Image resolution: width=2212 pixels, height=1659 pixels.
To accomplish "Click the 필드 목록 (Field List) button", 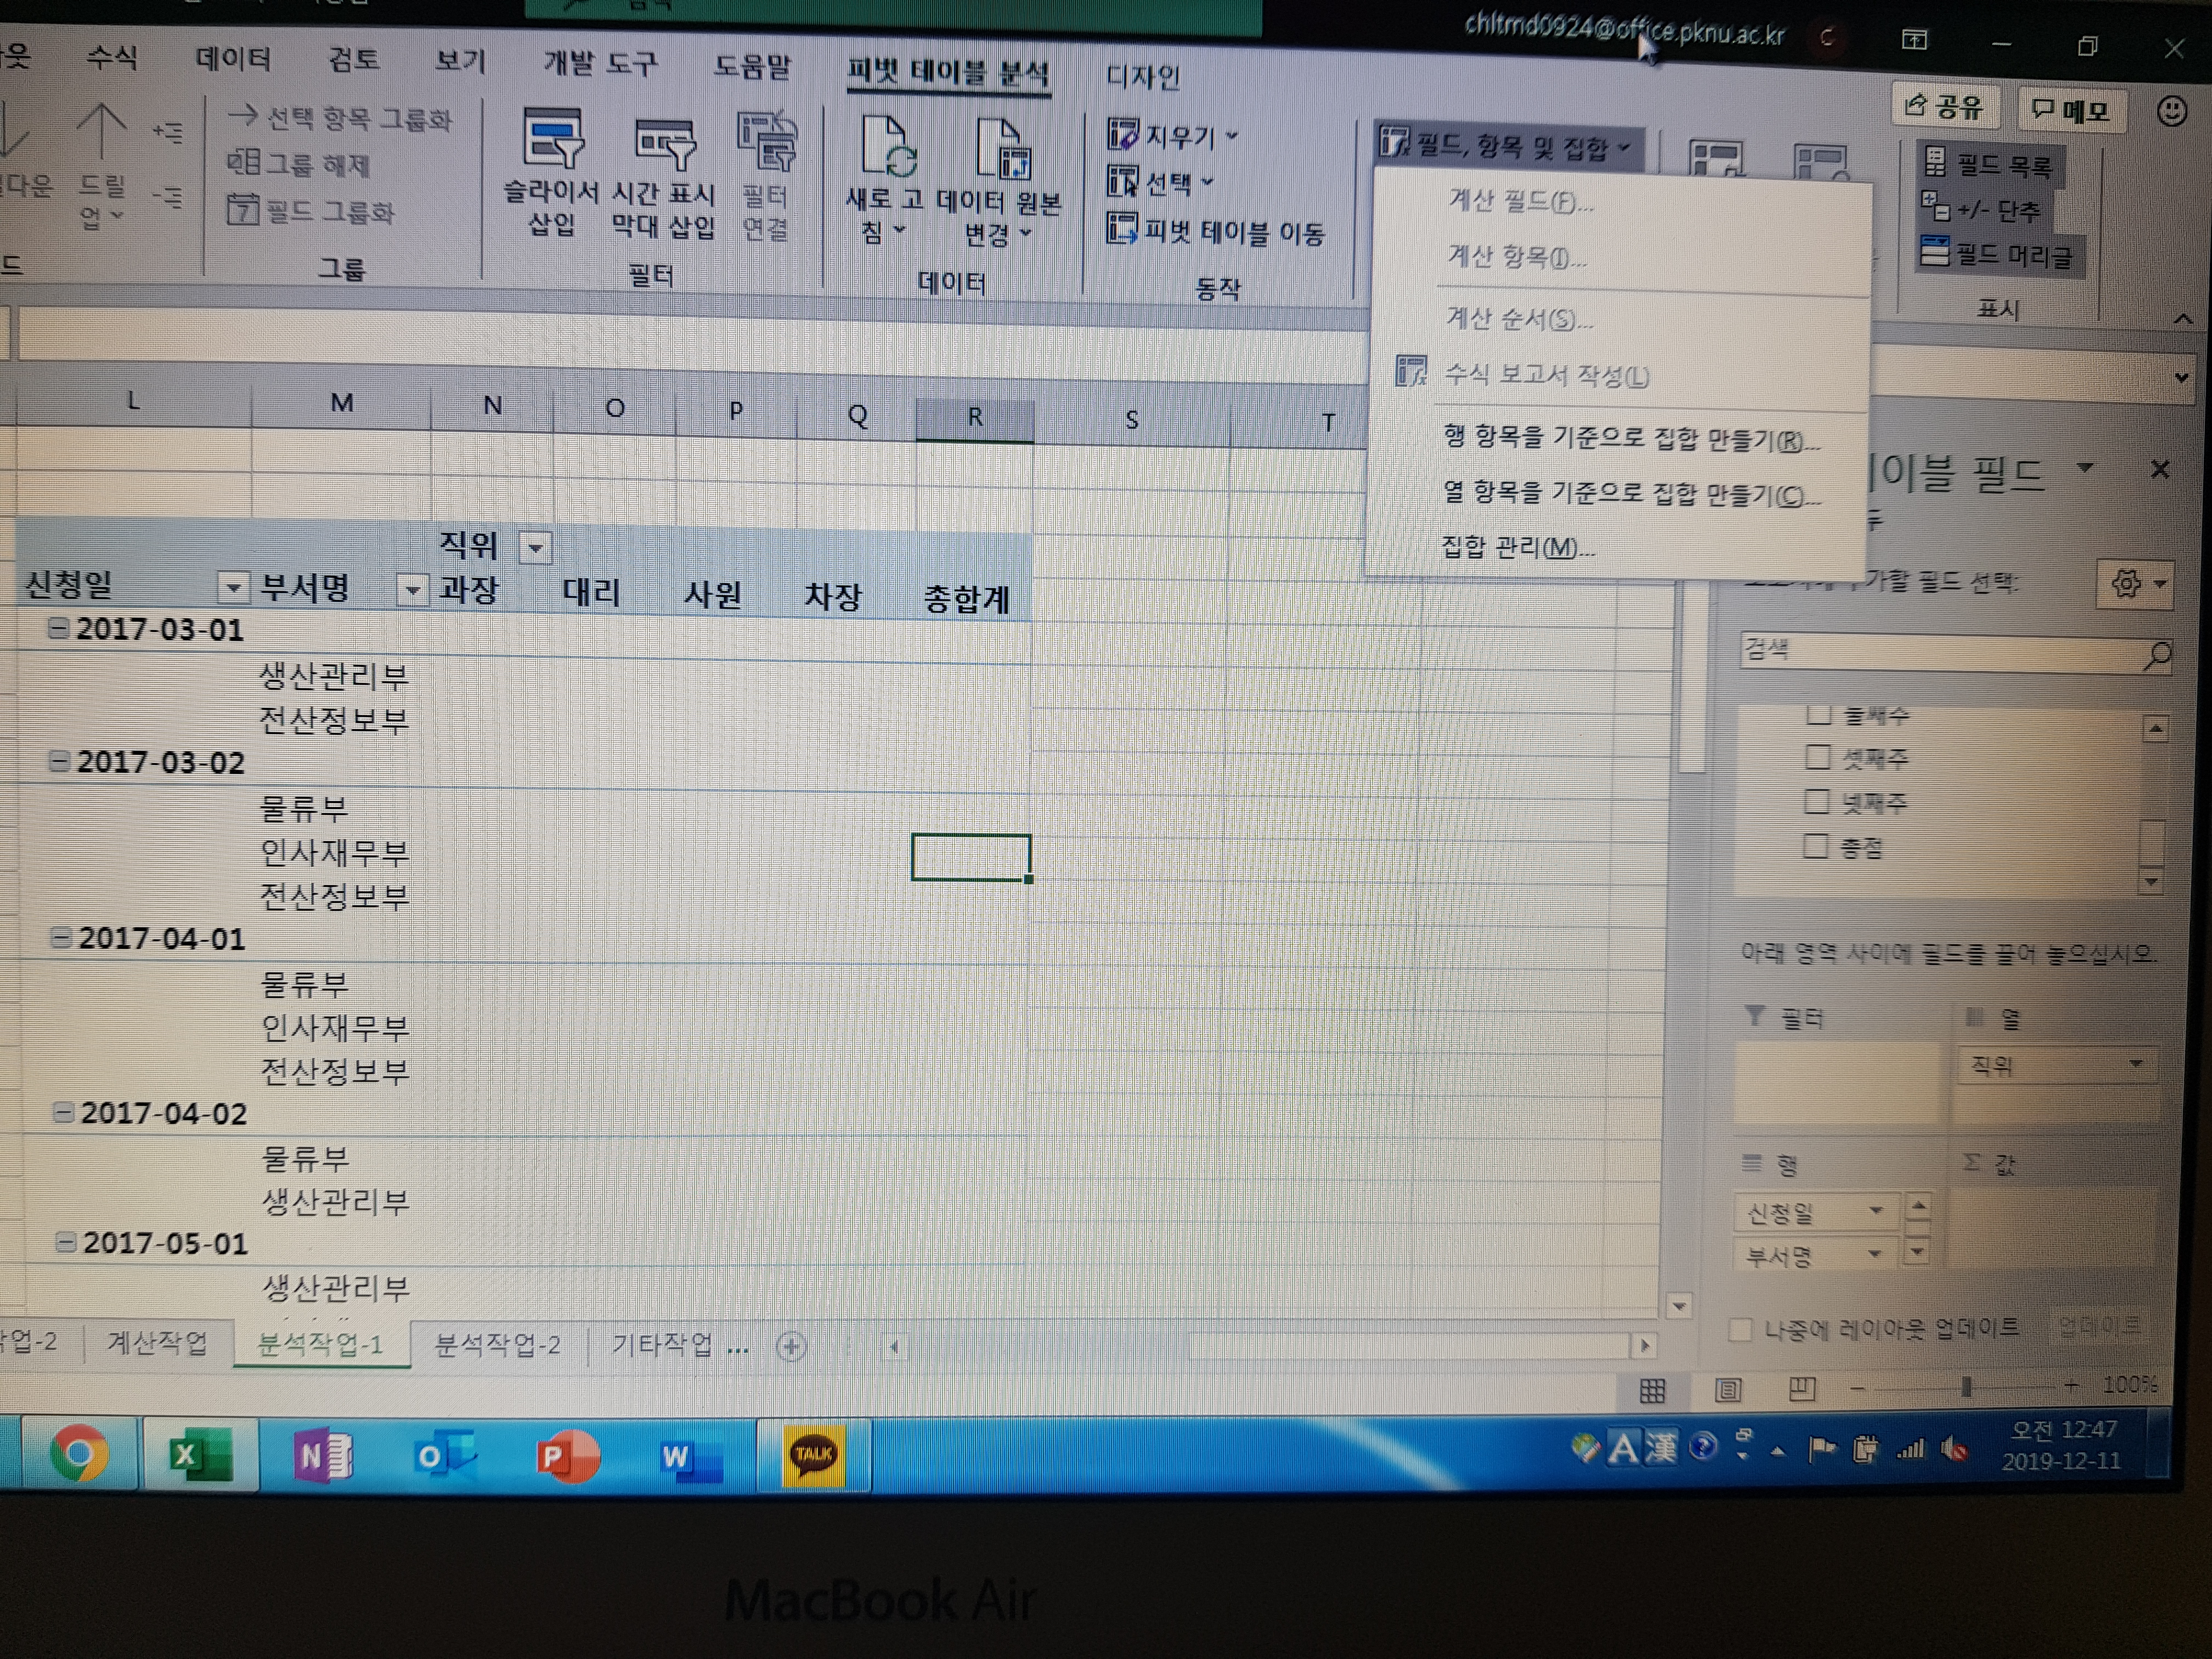I will [x=1988, y=164].
